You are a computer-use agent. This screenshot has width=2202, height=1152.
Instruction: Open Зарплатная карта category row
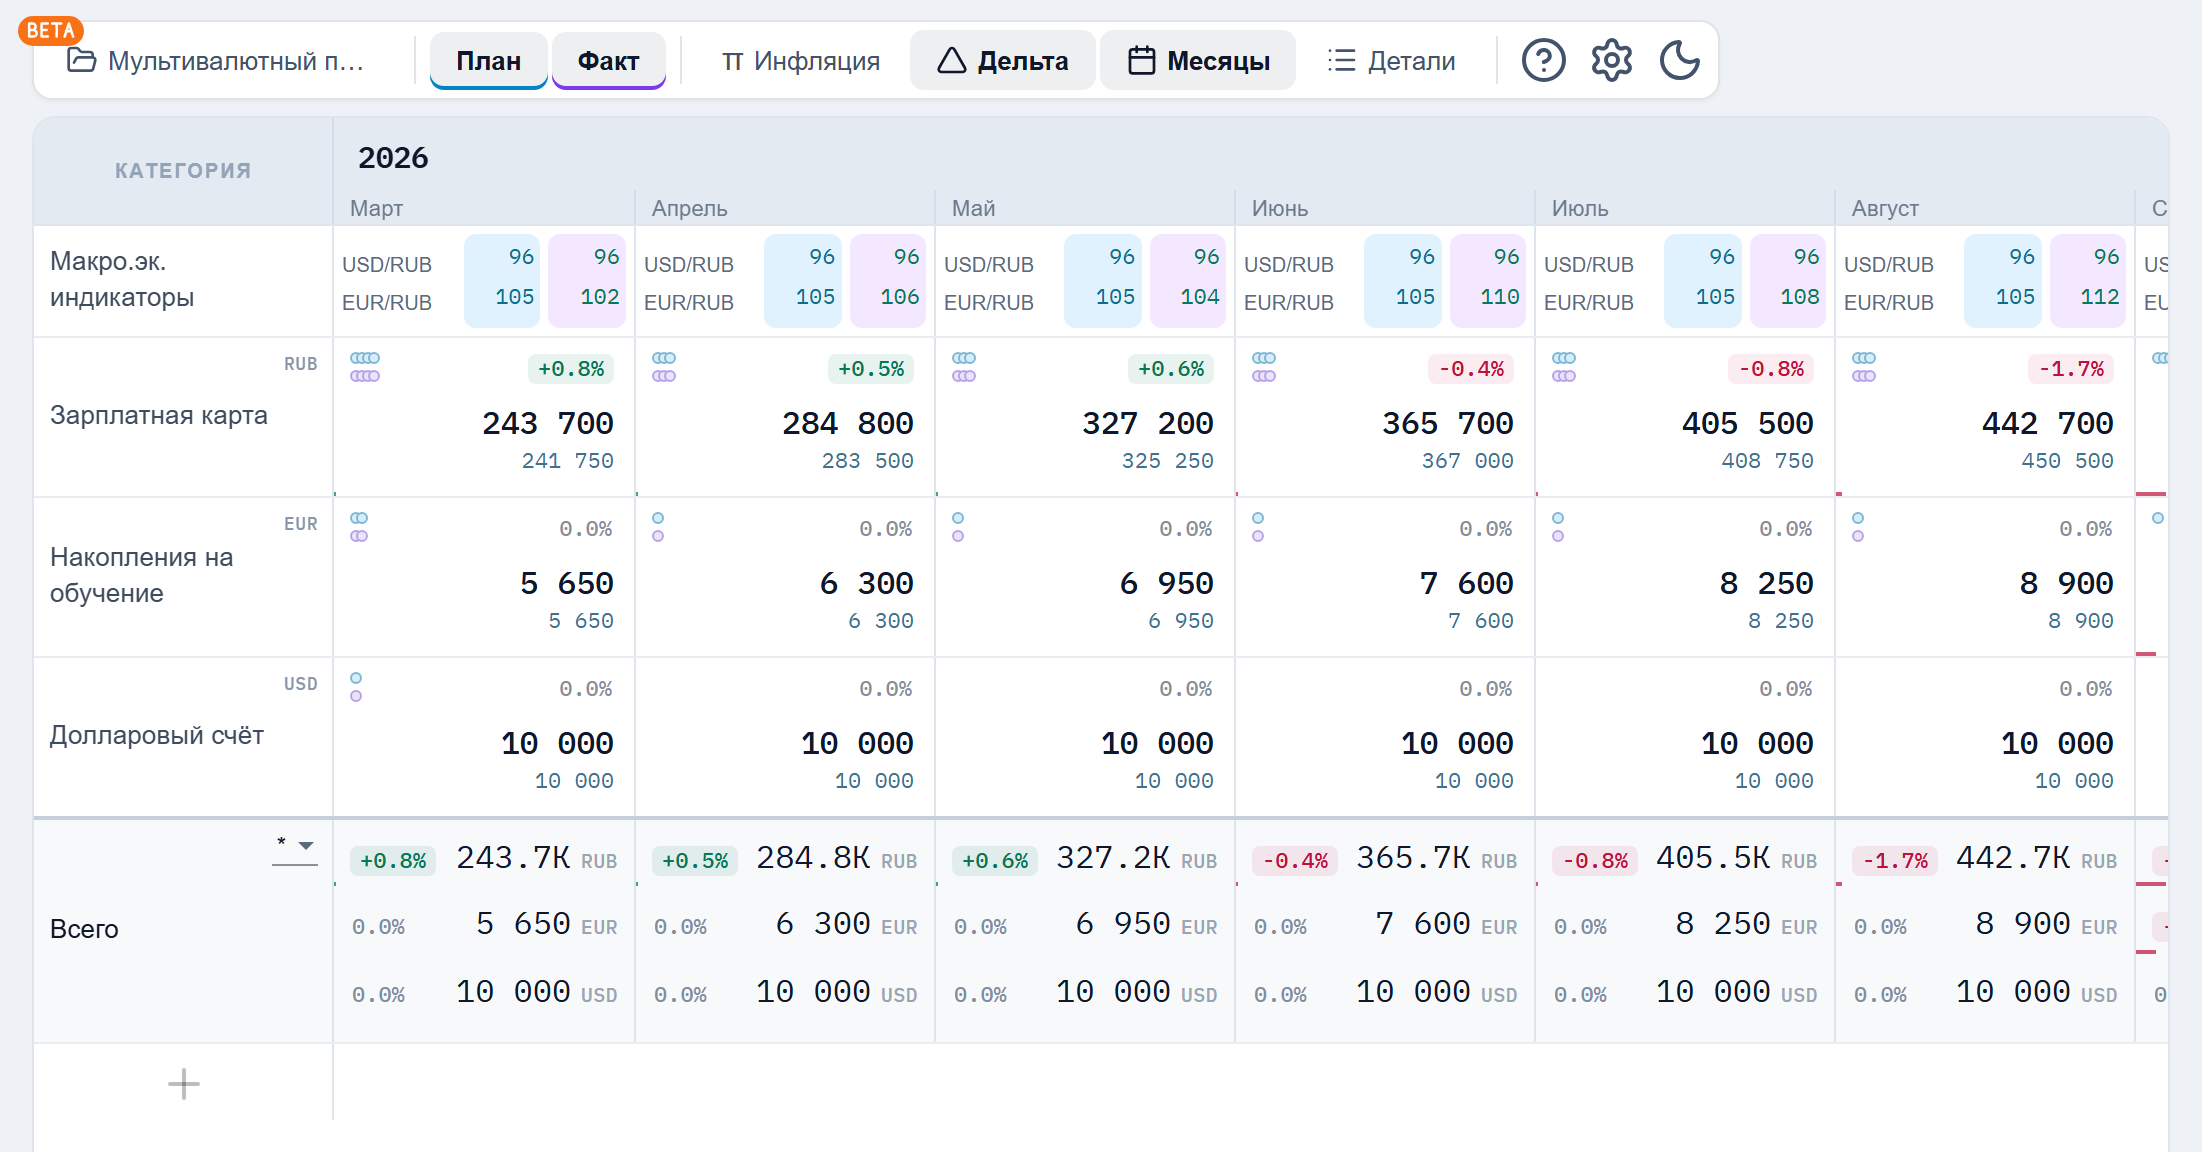coord(159,415)
